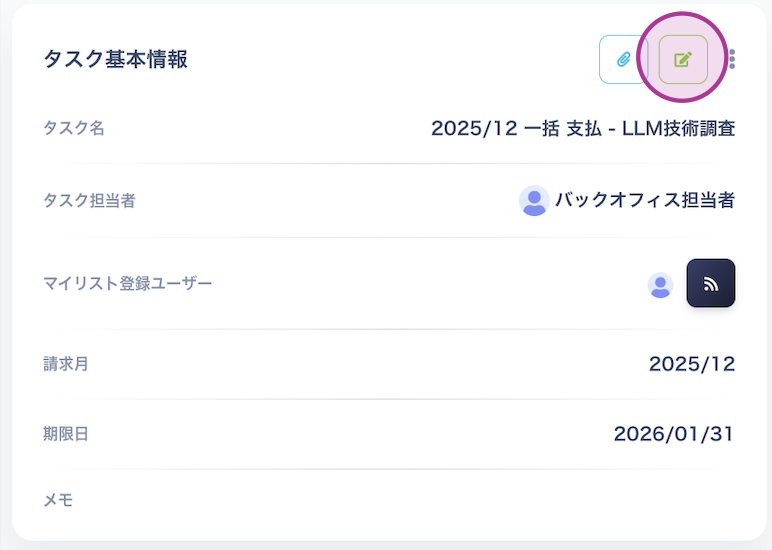Open the three-dot more options menu
The image size is (772, 550).
coord(732,60)
